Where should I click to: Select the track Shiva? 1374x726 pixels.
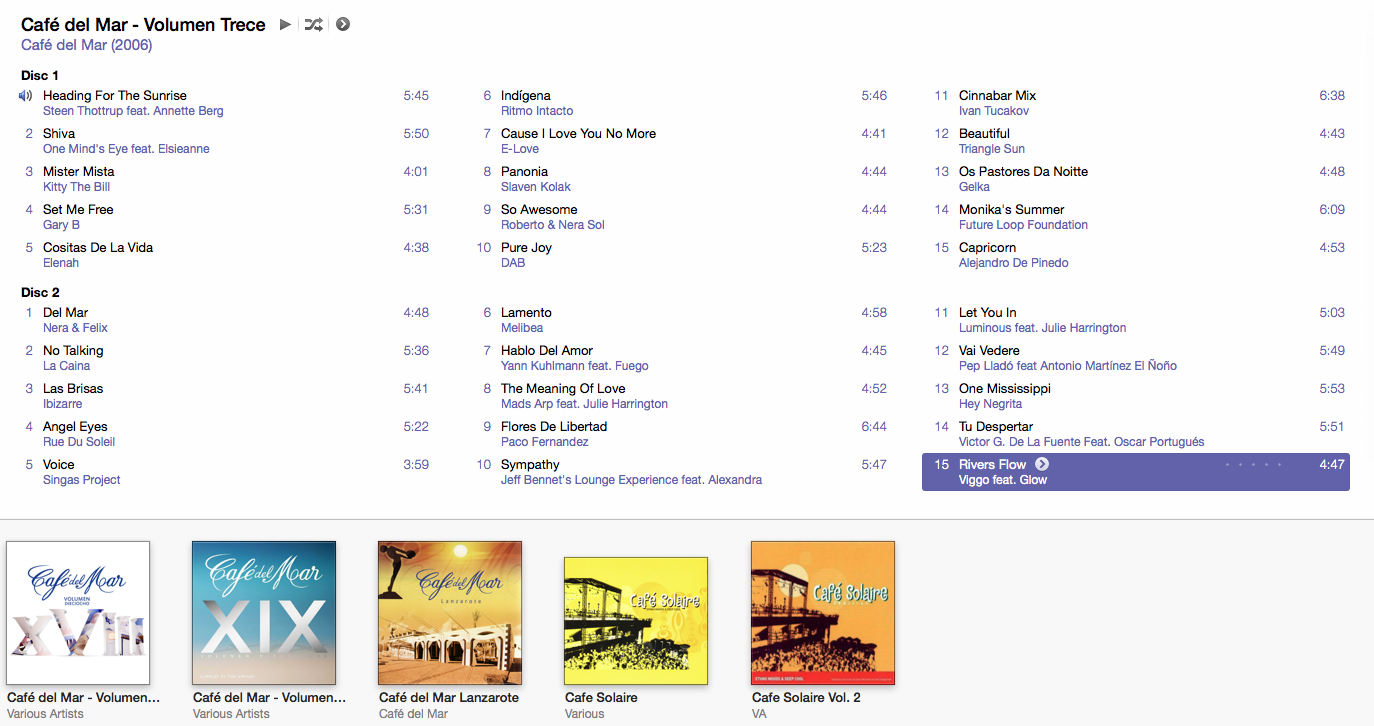tap(59, 133)
